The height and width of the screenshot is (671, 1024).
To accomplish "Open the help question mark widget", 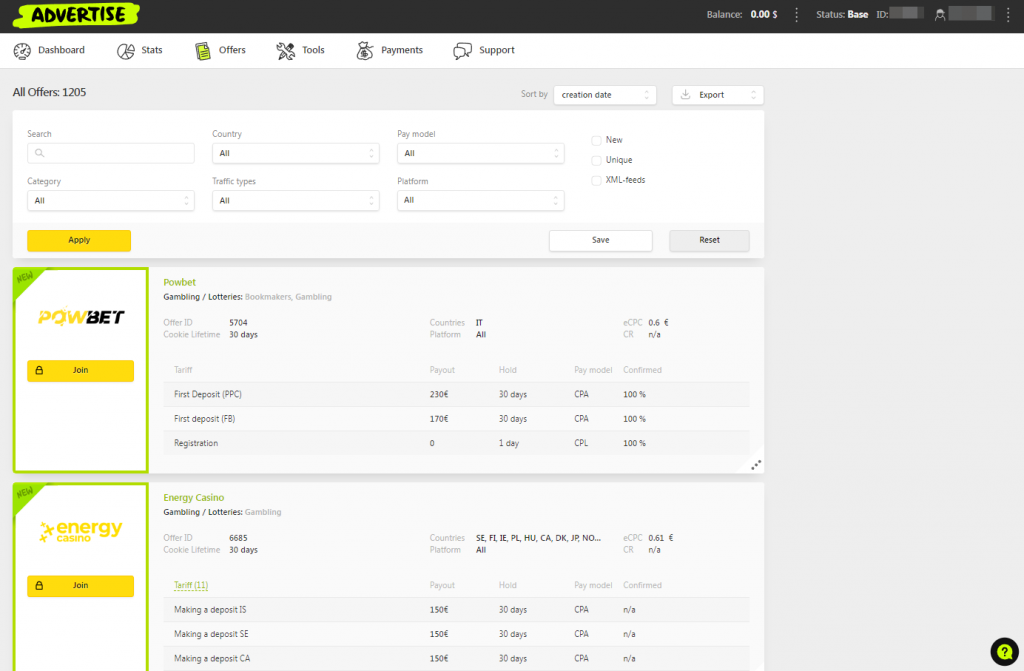I will 1004,651.
